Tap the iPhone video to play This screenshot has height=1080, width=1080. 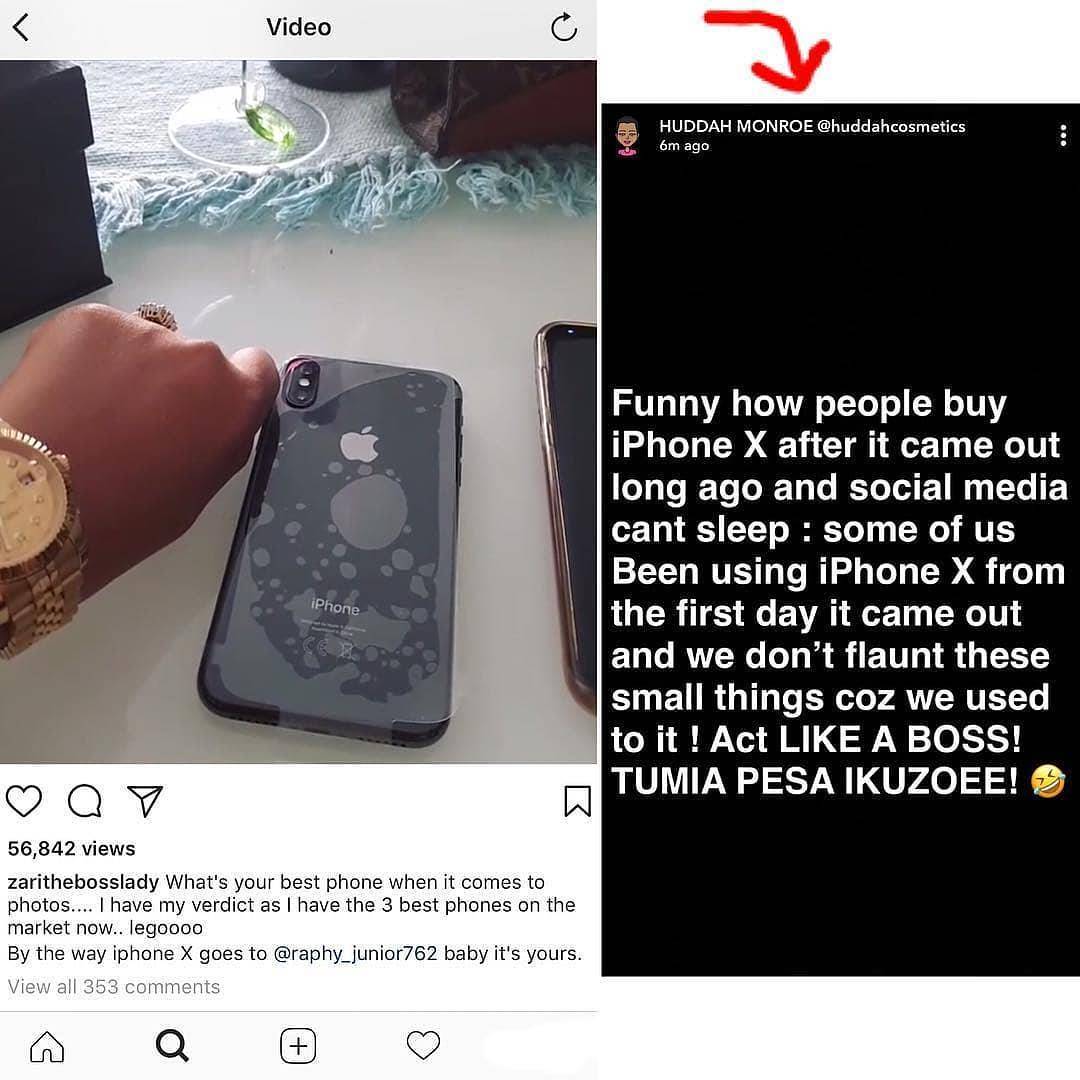pos(298,412)
